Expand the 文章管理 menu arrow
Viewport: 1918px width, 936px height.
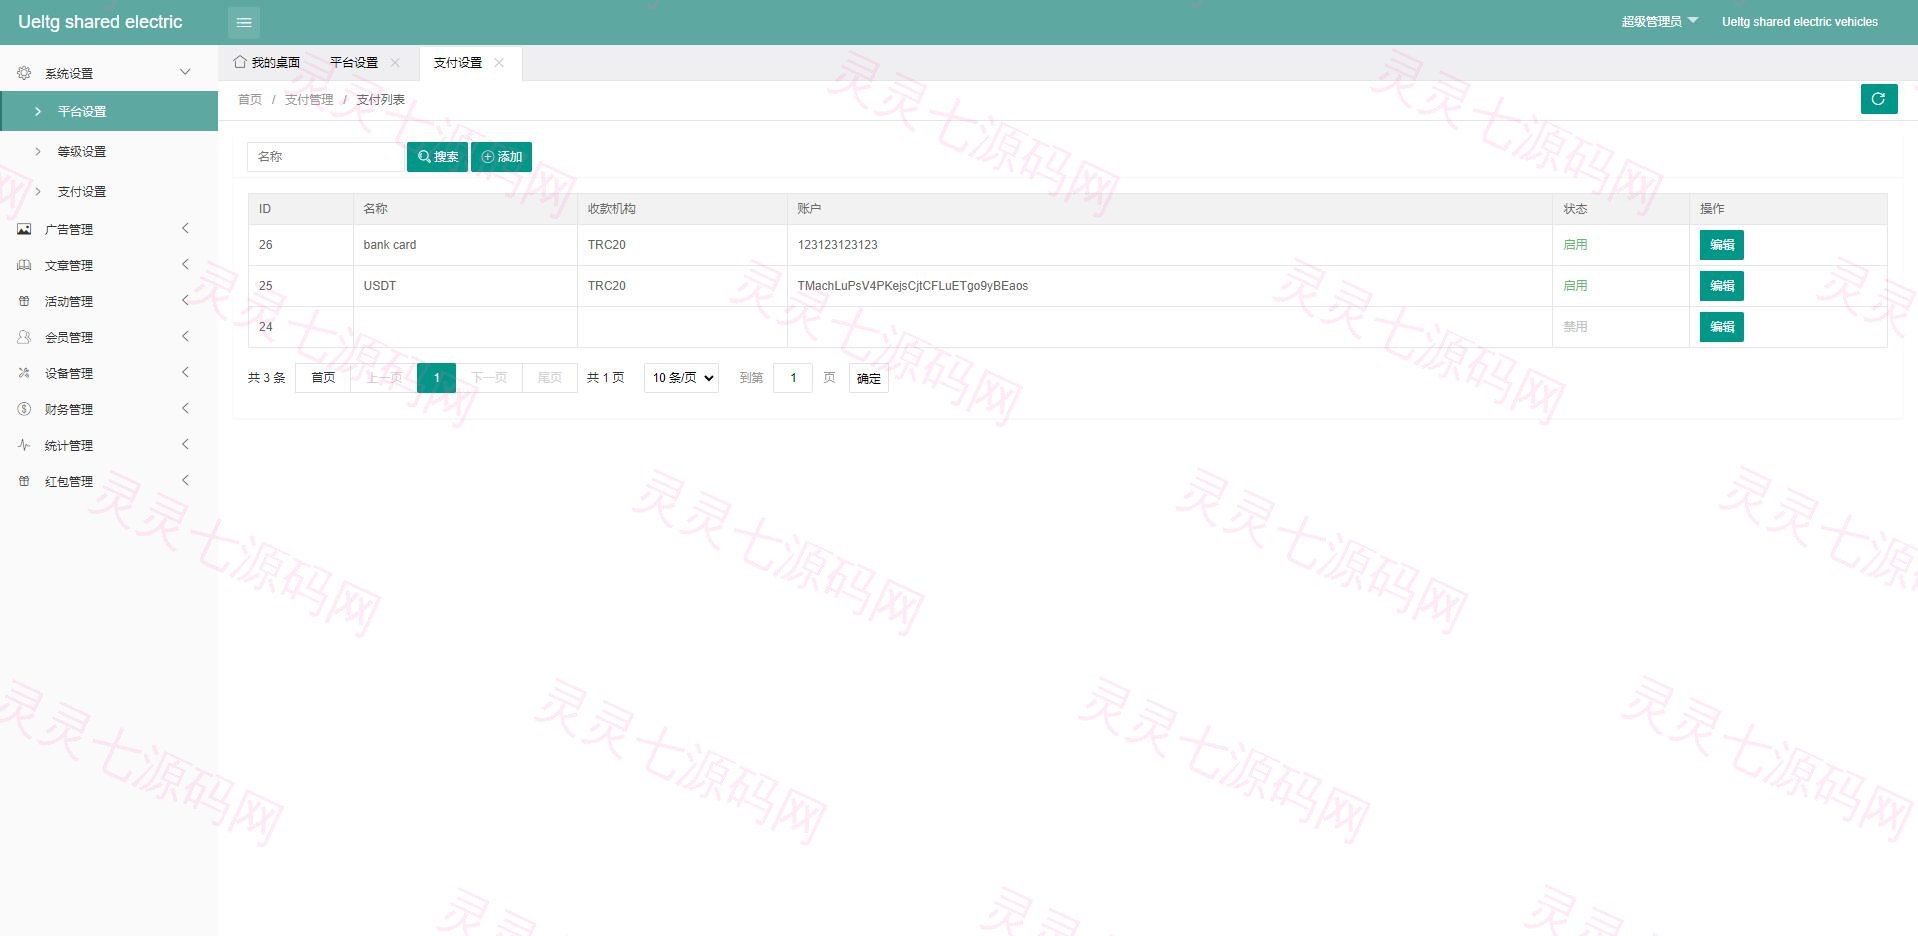coord(185,264)
